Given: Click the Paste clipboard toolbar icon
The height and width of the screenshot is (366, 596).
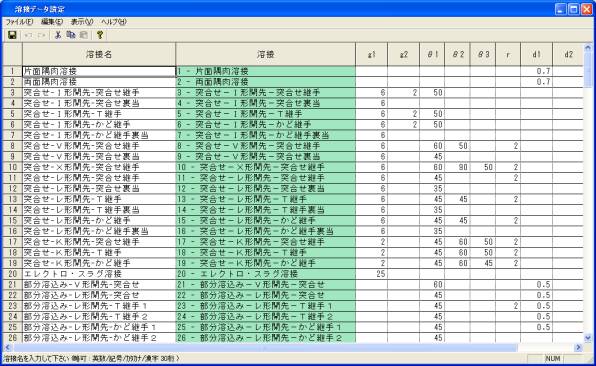Looking at the screenshot, I should click(x=84, y=35).
